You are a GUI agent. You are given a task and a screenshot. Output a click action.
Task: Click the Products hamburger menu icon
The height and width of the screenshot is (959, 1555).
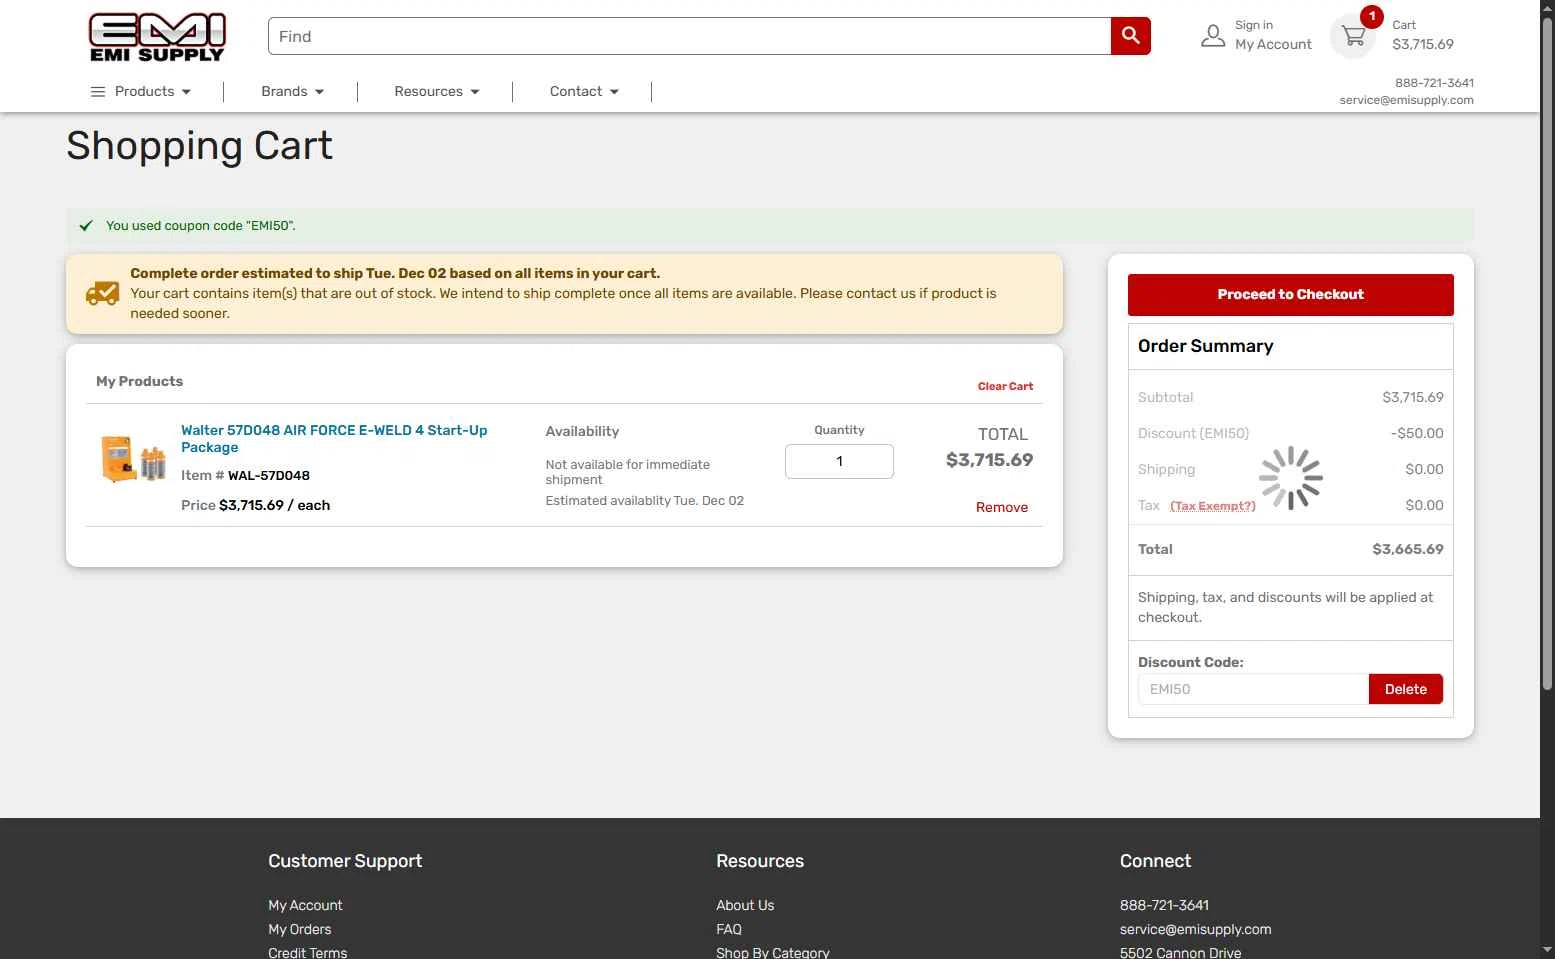[x=98, y=92]
